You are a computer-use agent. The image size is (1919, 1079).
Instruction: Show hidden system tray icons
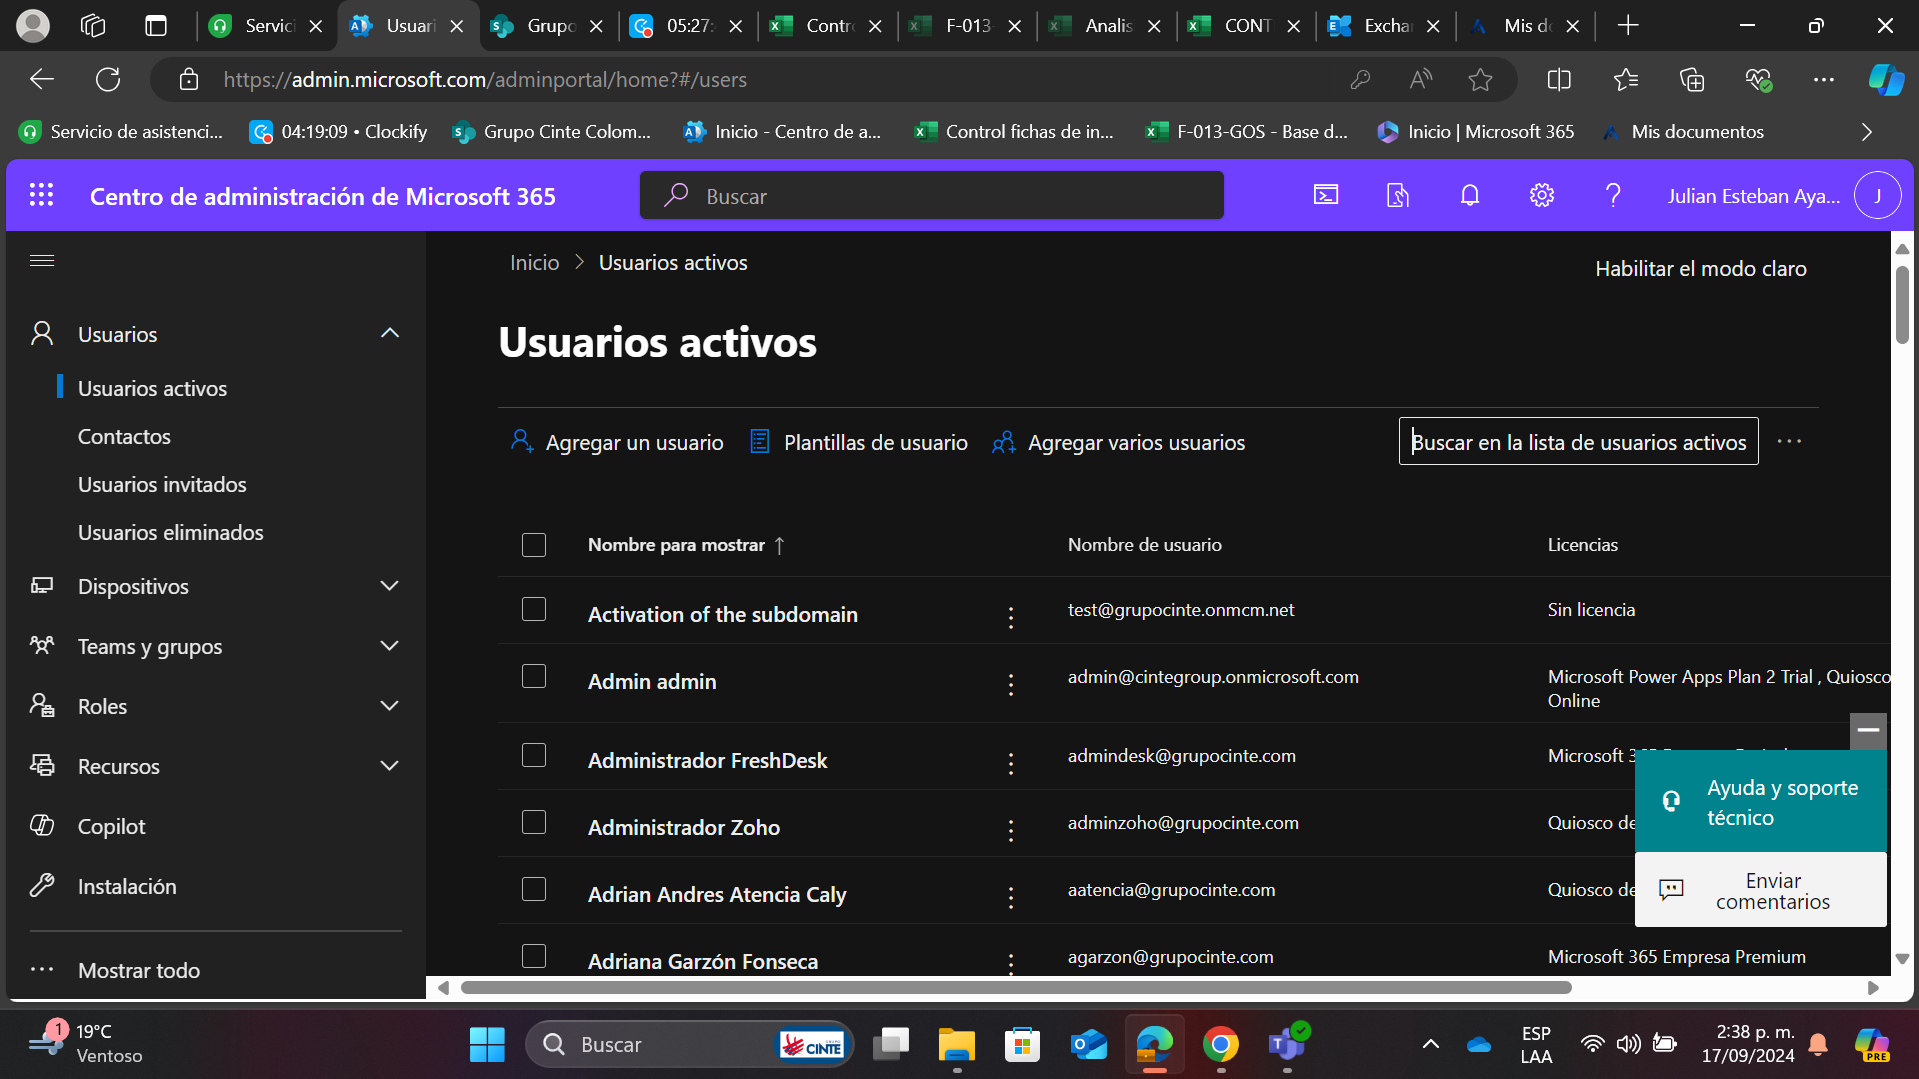(1430, 1044)
